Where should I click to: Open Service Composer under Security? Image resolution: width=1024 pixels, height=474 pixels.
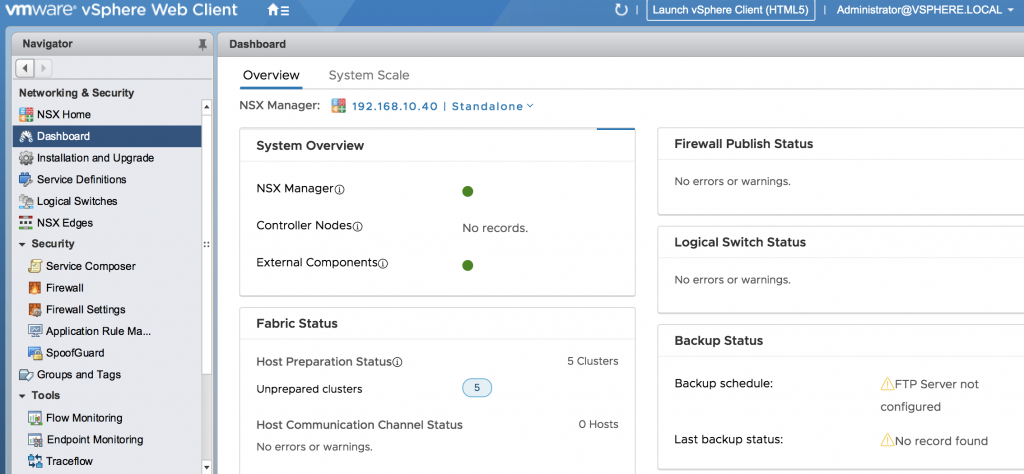pyautogui.click(x=91, y=266)
